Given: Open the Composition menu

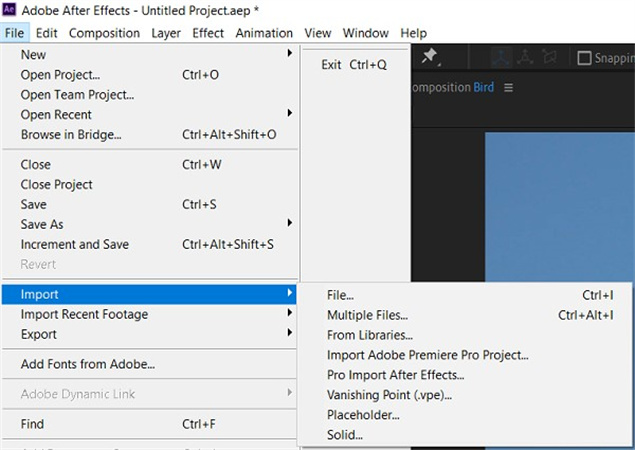Looking at the screenshot, I should [x=104, y=33].
